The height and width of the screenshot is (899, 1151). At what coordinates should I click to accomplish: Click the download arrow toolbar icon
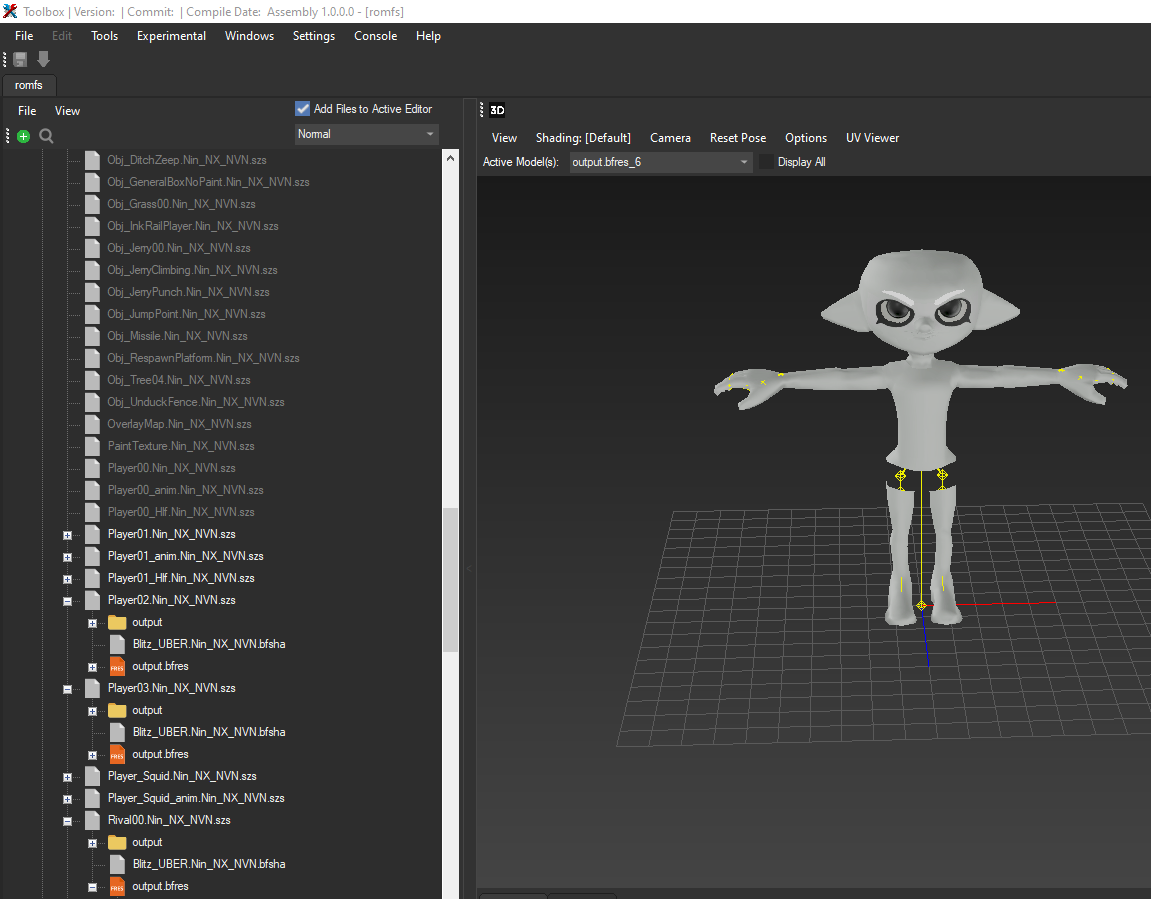pyautogui.click(x=43, y=59)
